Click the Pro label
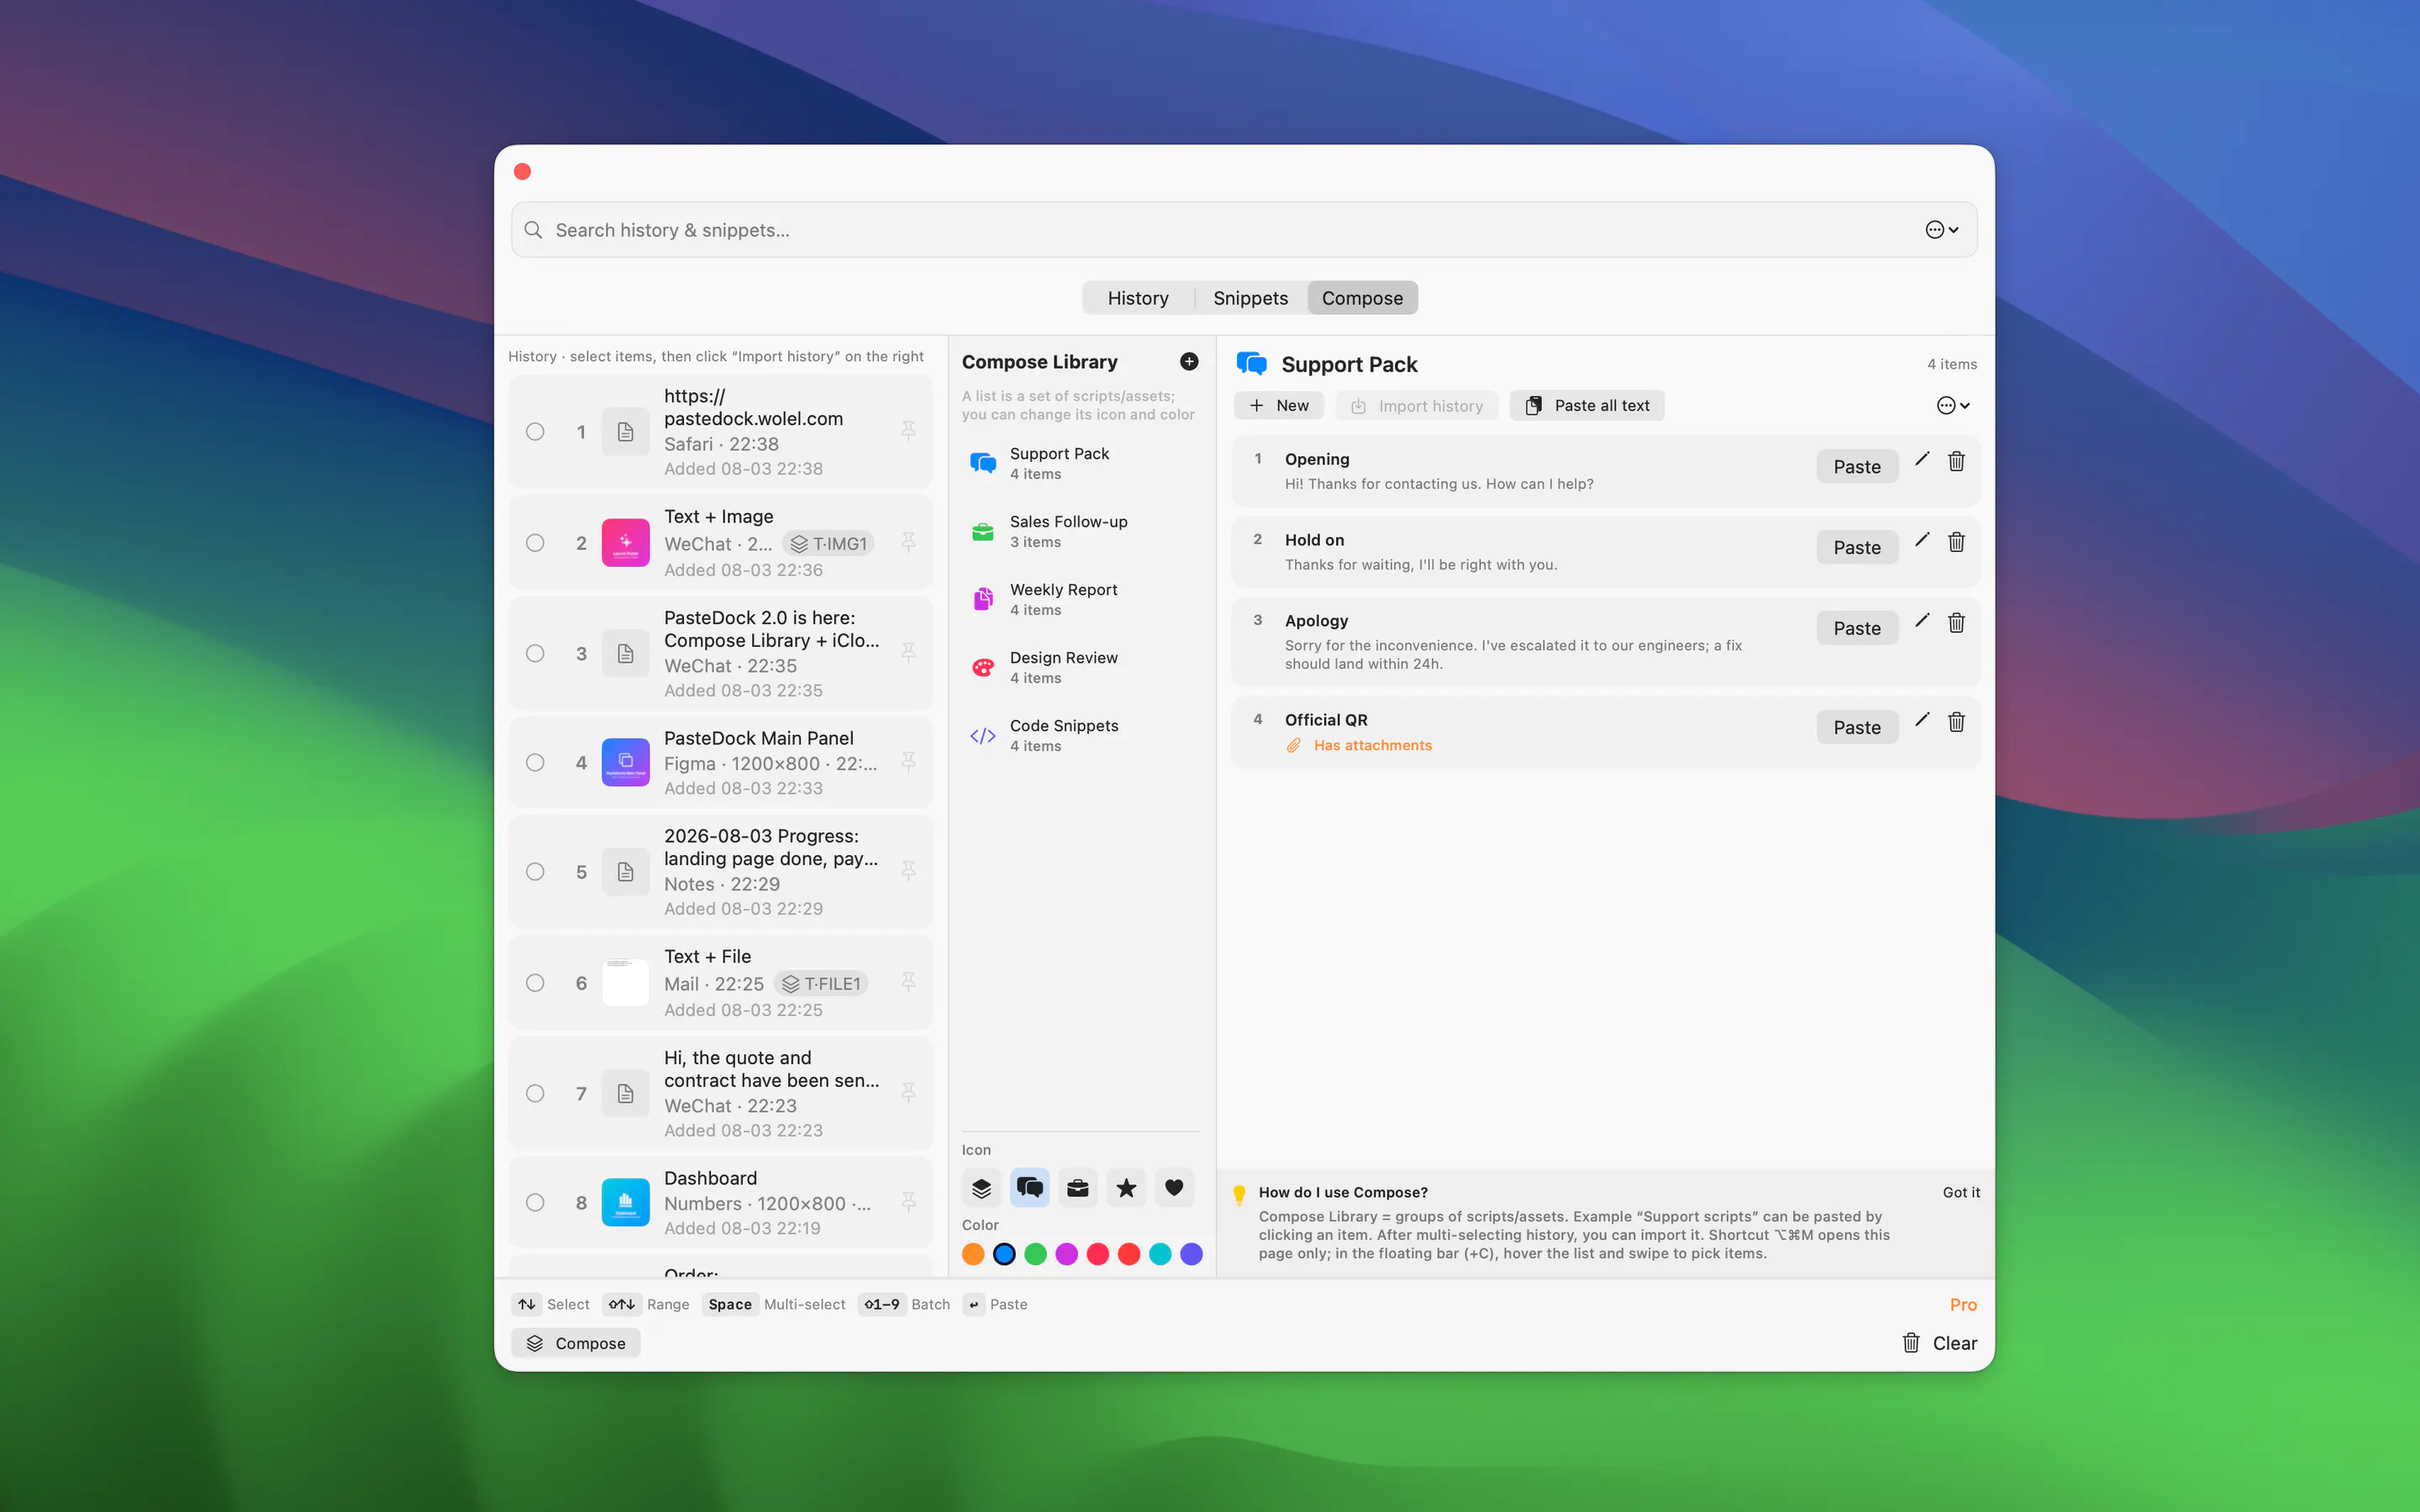The height and width of the screenshot is (1512, 2420). pyautogui.click(x=1963, y=1304)
